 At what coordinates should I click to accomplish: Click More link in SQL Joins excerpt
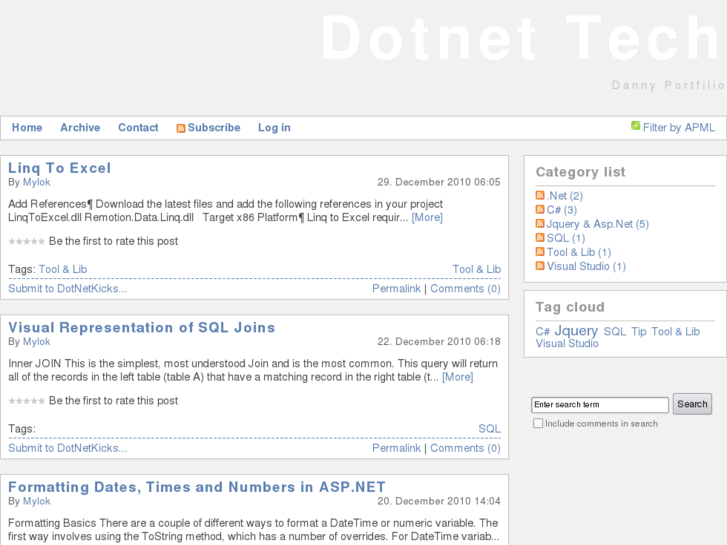[458, 377]
